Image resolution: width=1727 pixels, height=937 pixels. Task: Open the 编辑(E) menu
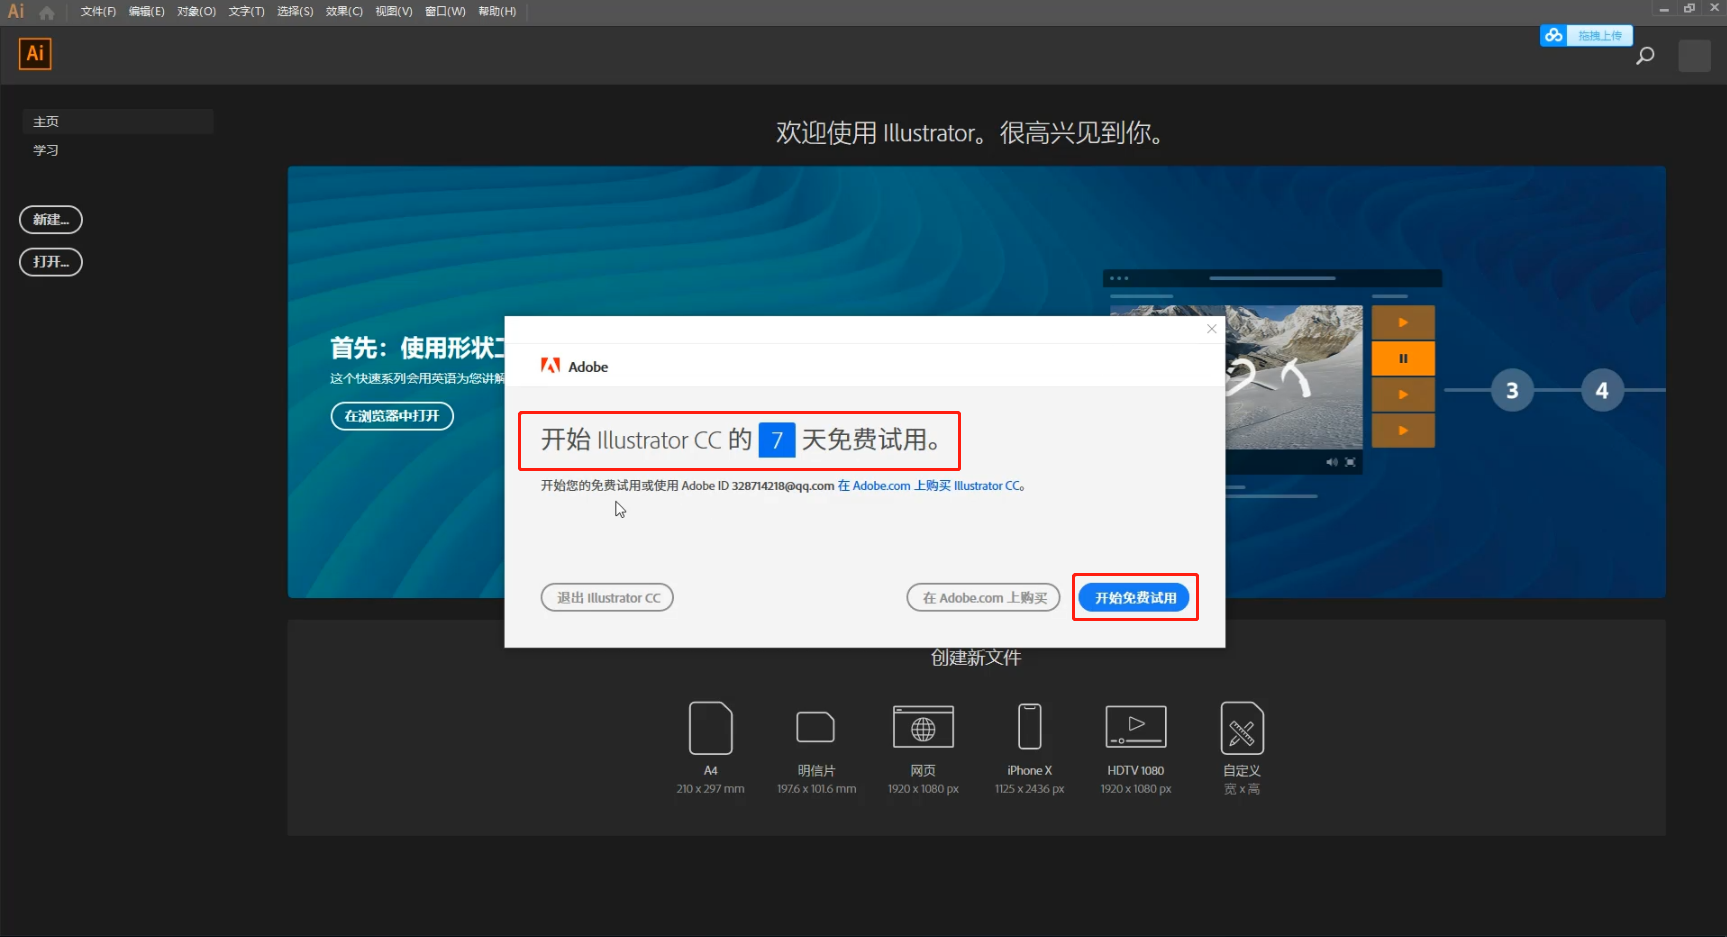[146, 12]
